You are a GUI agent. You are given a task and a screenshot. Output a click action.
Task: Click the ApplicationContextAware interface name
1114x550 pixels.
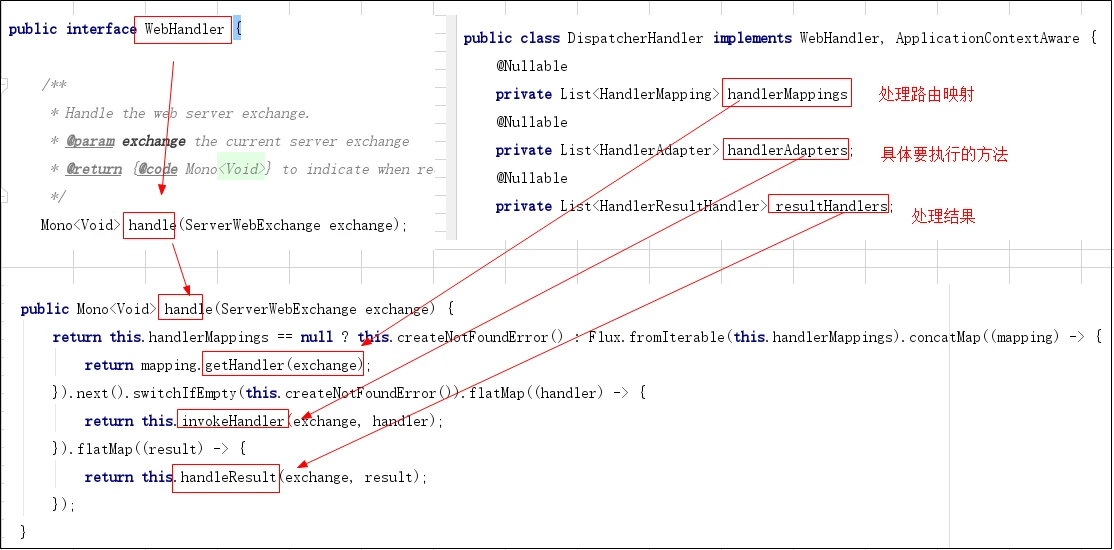point(988,38)
